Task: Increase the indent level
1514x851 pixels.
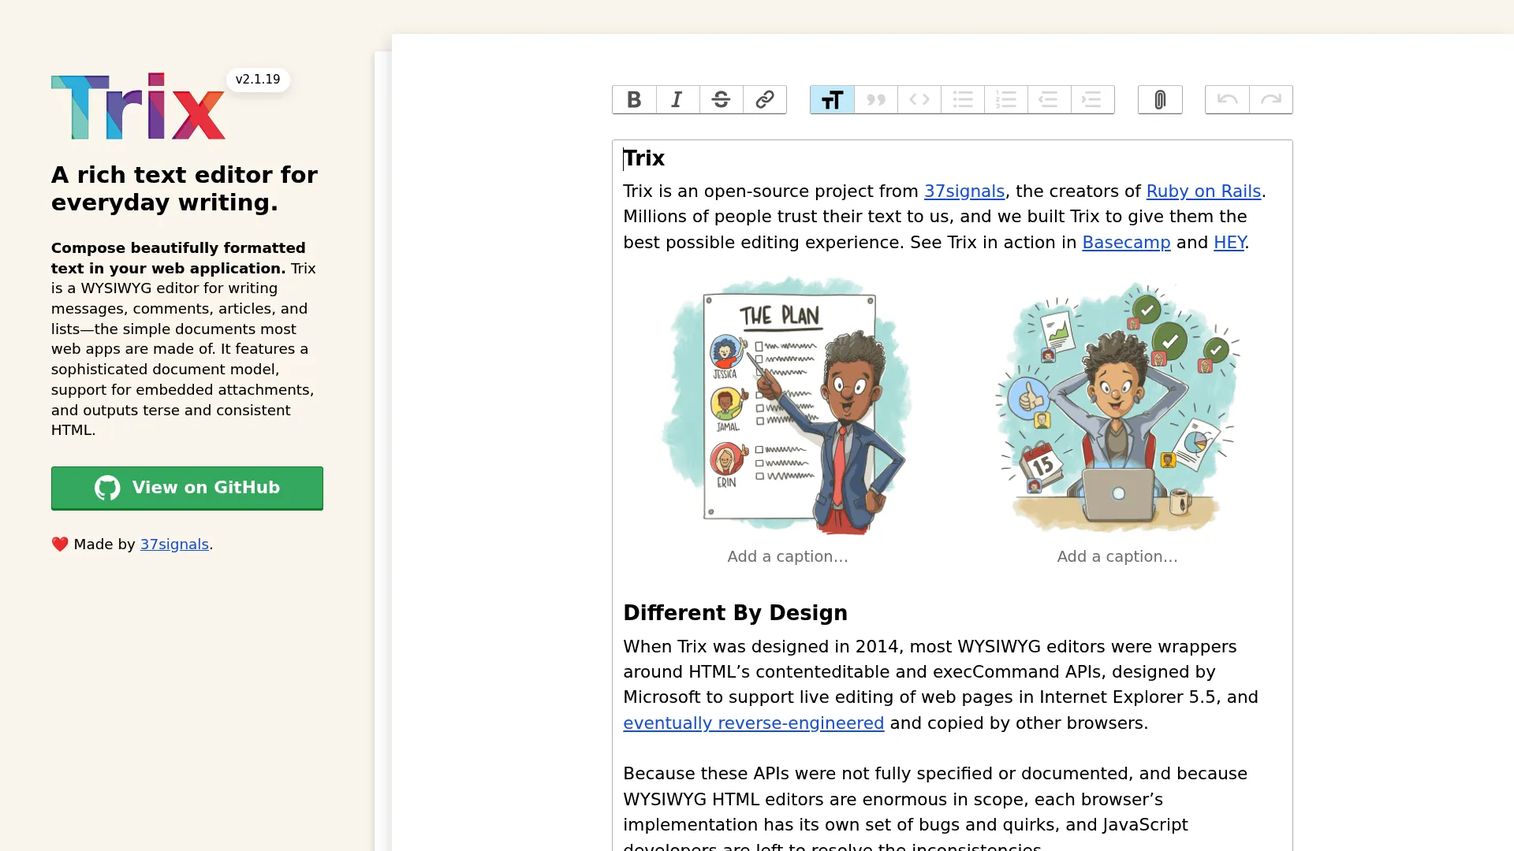Action: [1092, 99]
